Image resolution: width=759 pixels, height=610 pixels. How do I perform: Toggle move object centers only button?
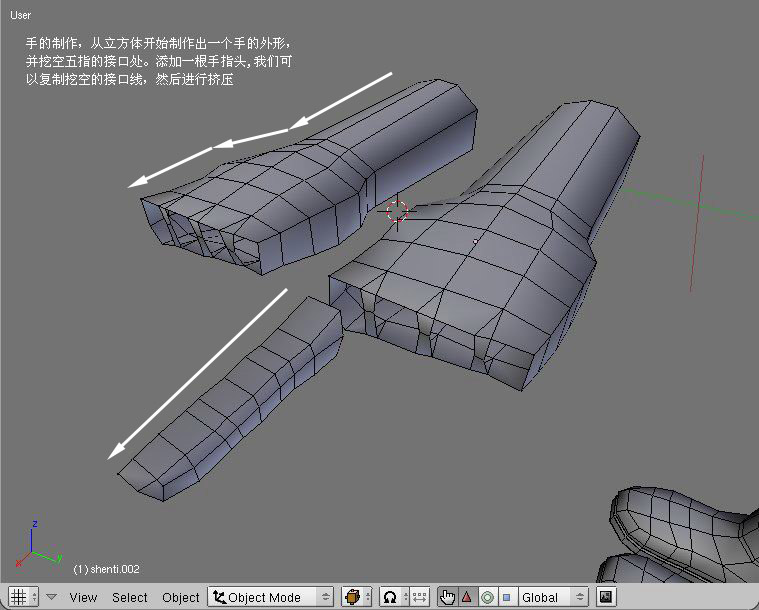pyautogui.click(x=419, y=597)
